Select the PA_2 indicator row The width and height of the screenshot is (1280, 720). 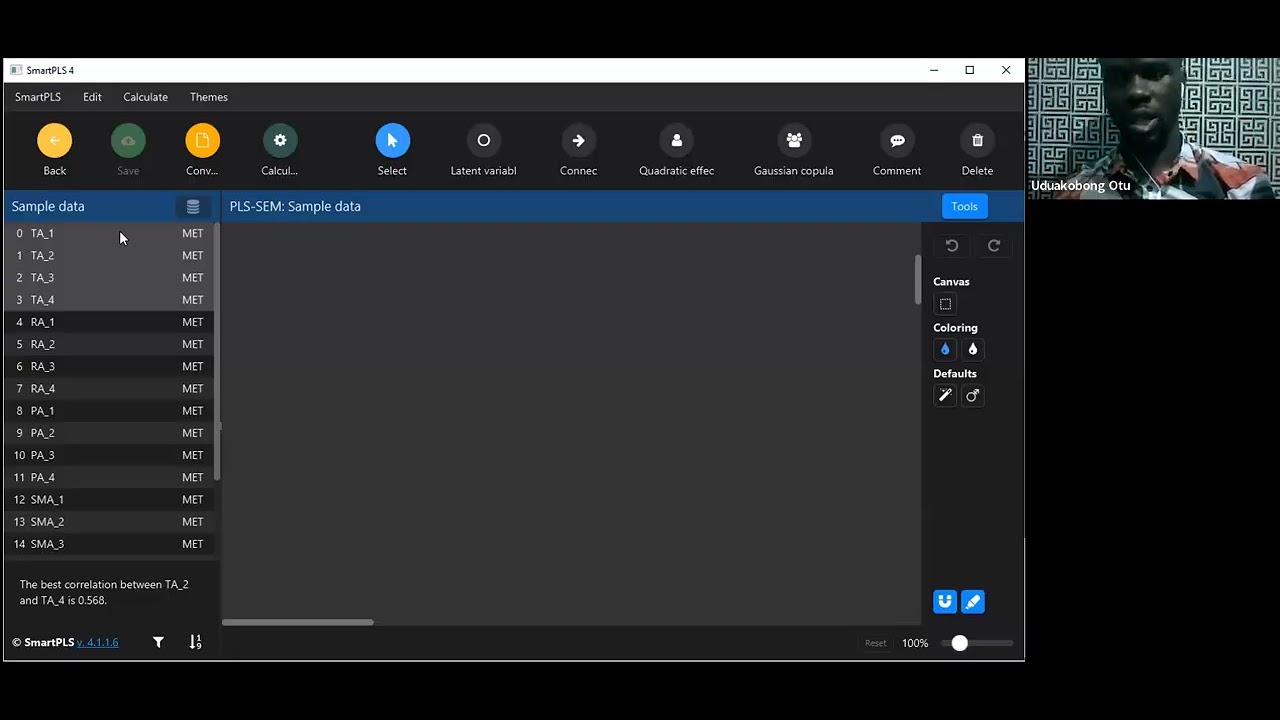[x=109, y=433]
